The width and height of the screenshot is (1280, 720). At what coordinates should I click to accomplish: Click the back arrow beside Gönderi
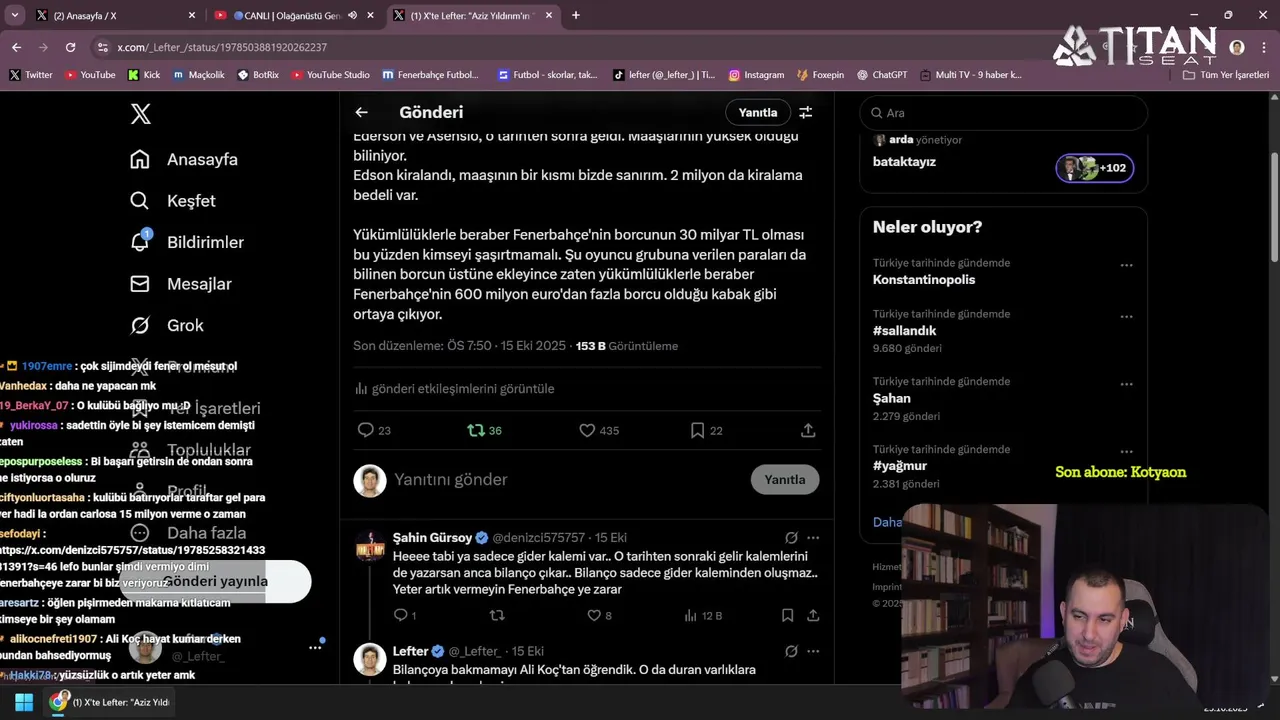(x=362, y=113)
